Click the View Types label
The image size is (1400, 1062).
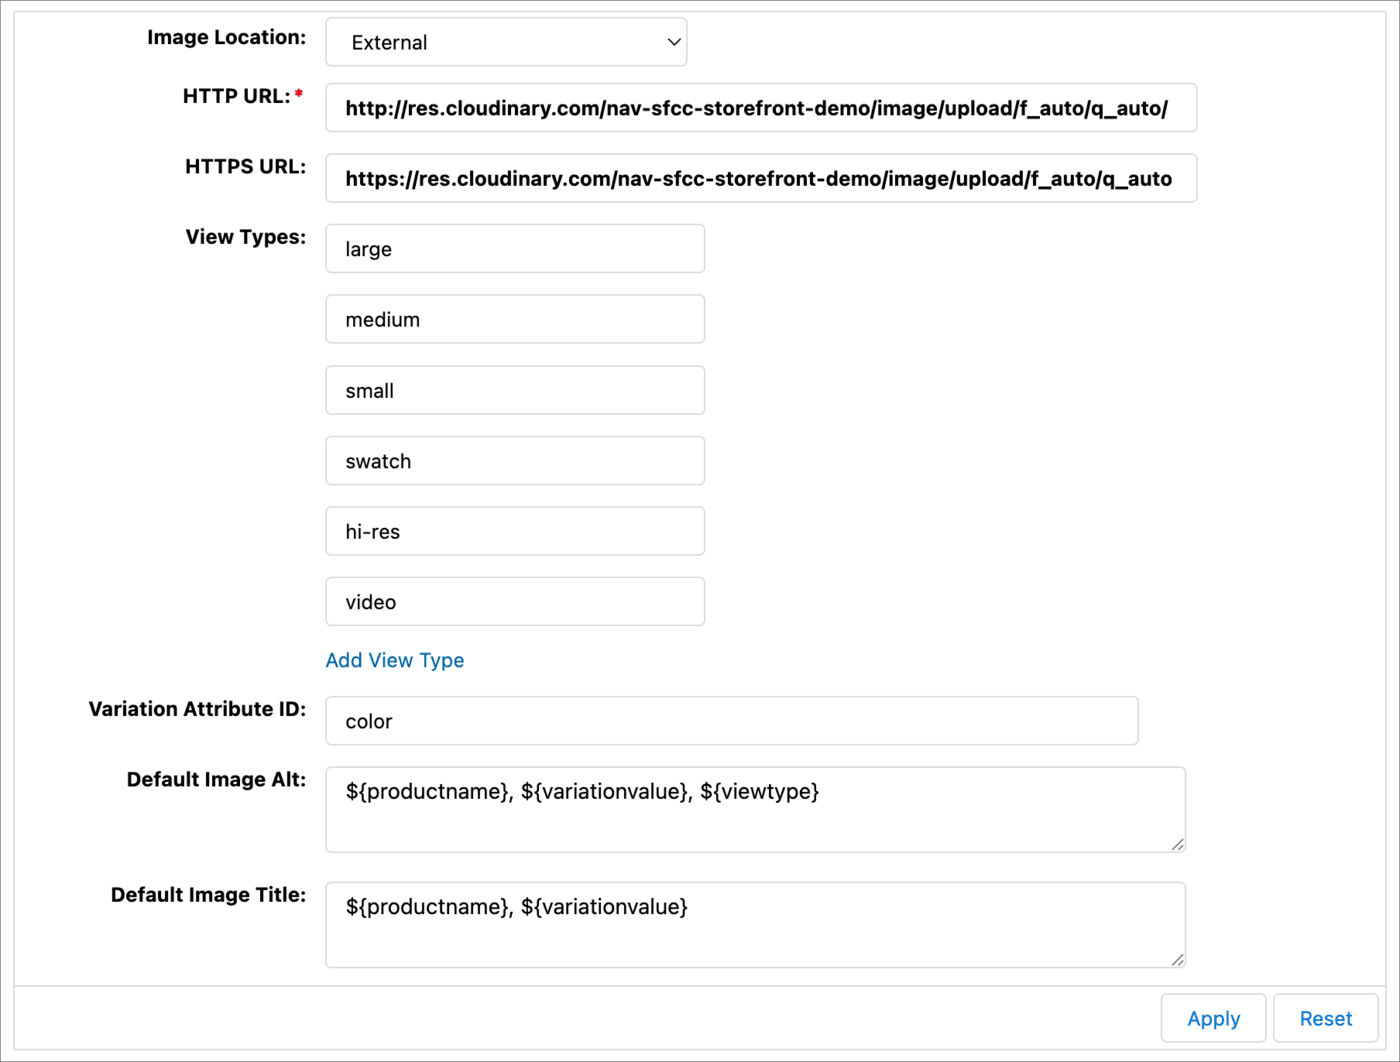click(x=245, y=237)
